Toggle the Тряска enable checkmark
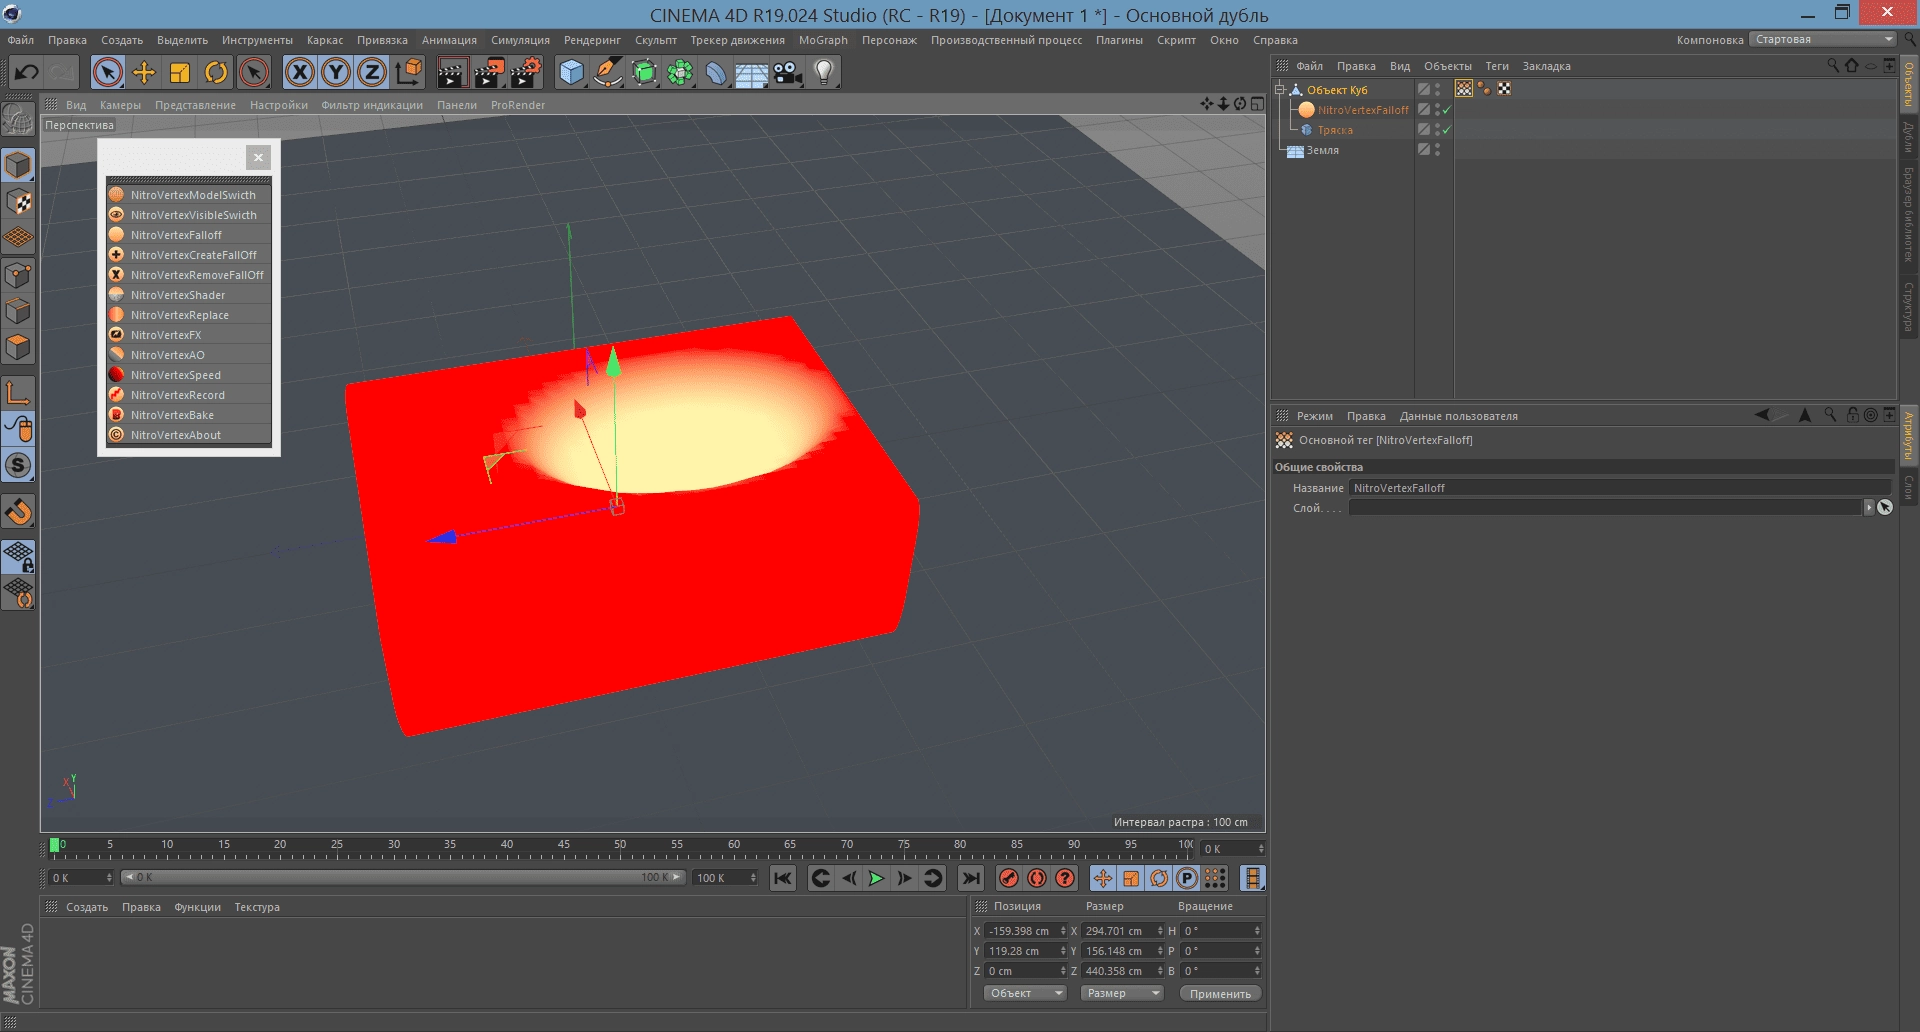The image size is (1920, 1032). click(x=1446, y=130)
